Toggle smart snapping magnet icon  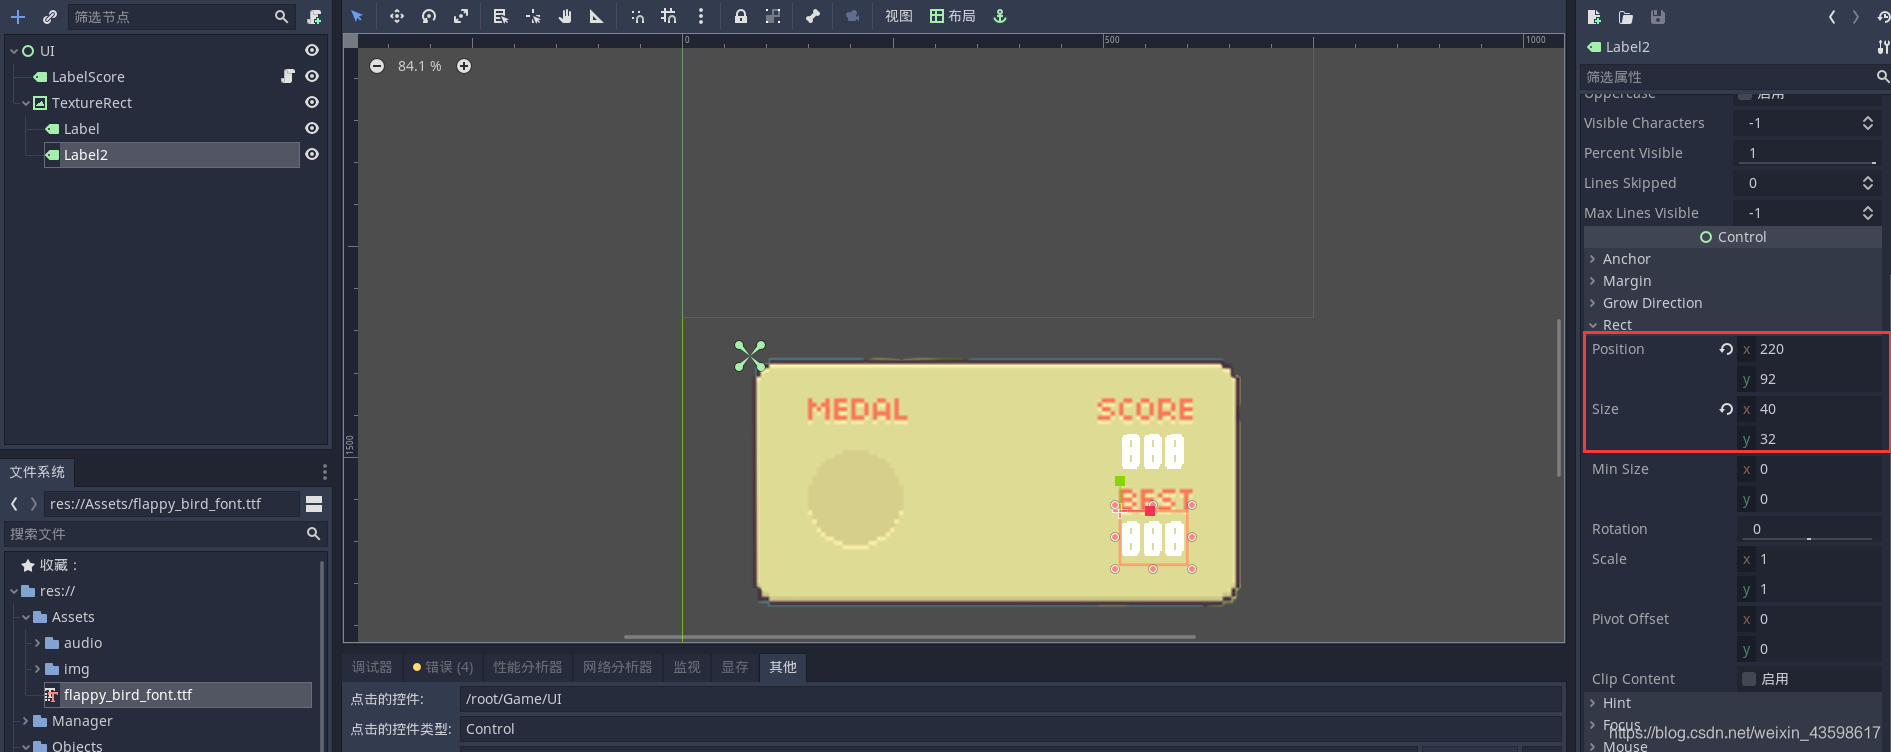tap(637, 16)
